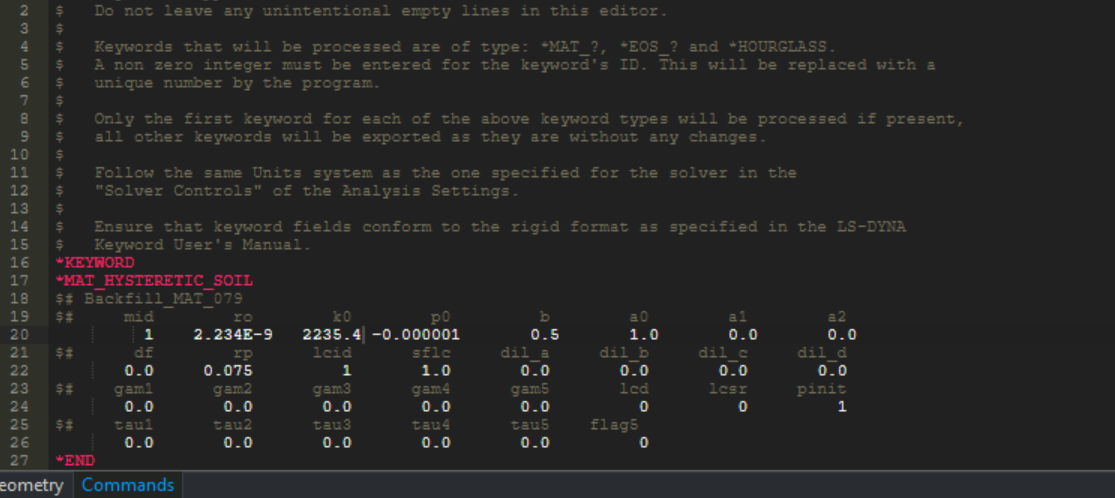Click the gam5 column header

tap(530, 388)
